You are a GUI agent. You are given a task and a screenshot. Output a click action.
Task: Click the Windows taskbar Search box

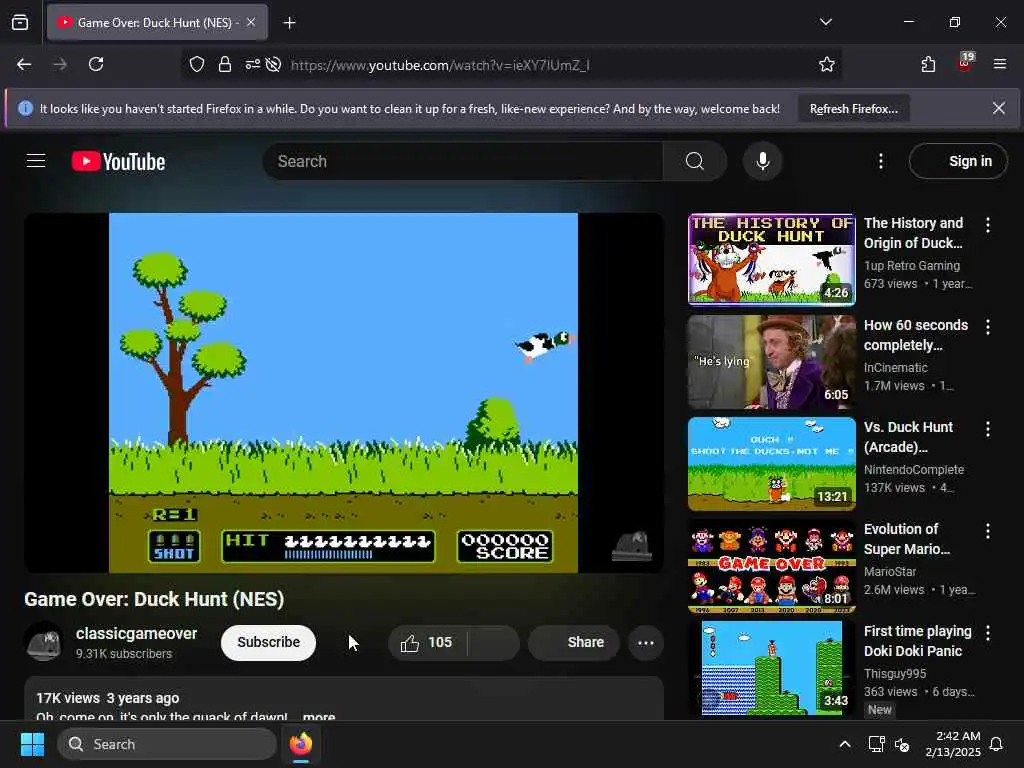click(167, 744)
